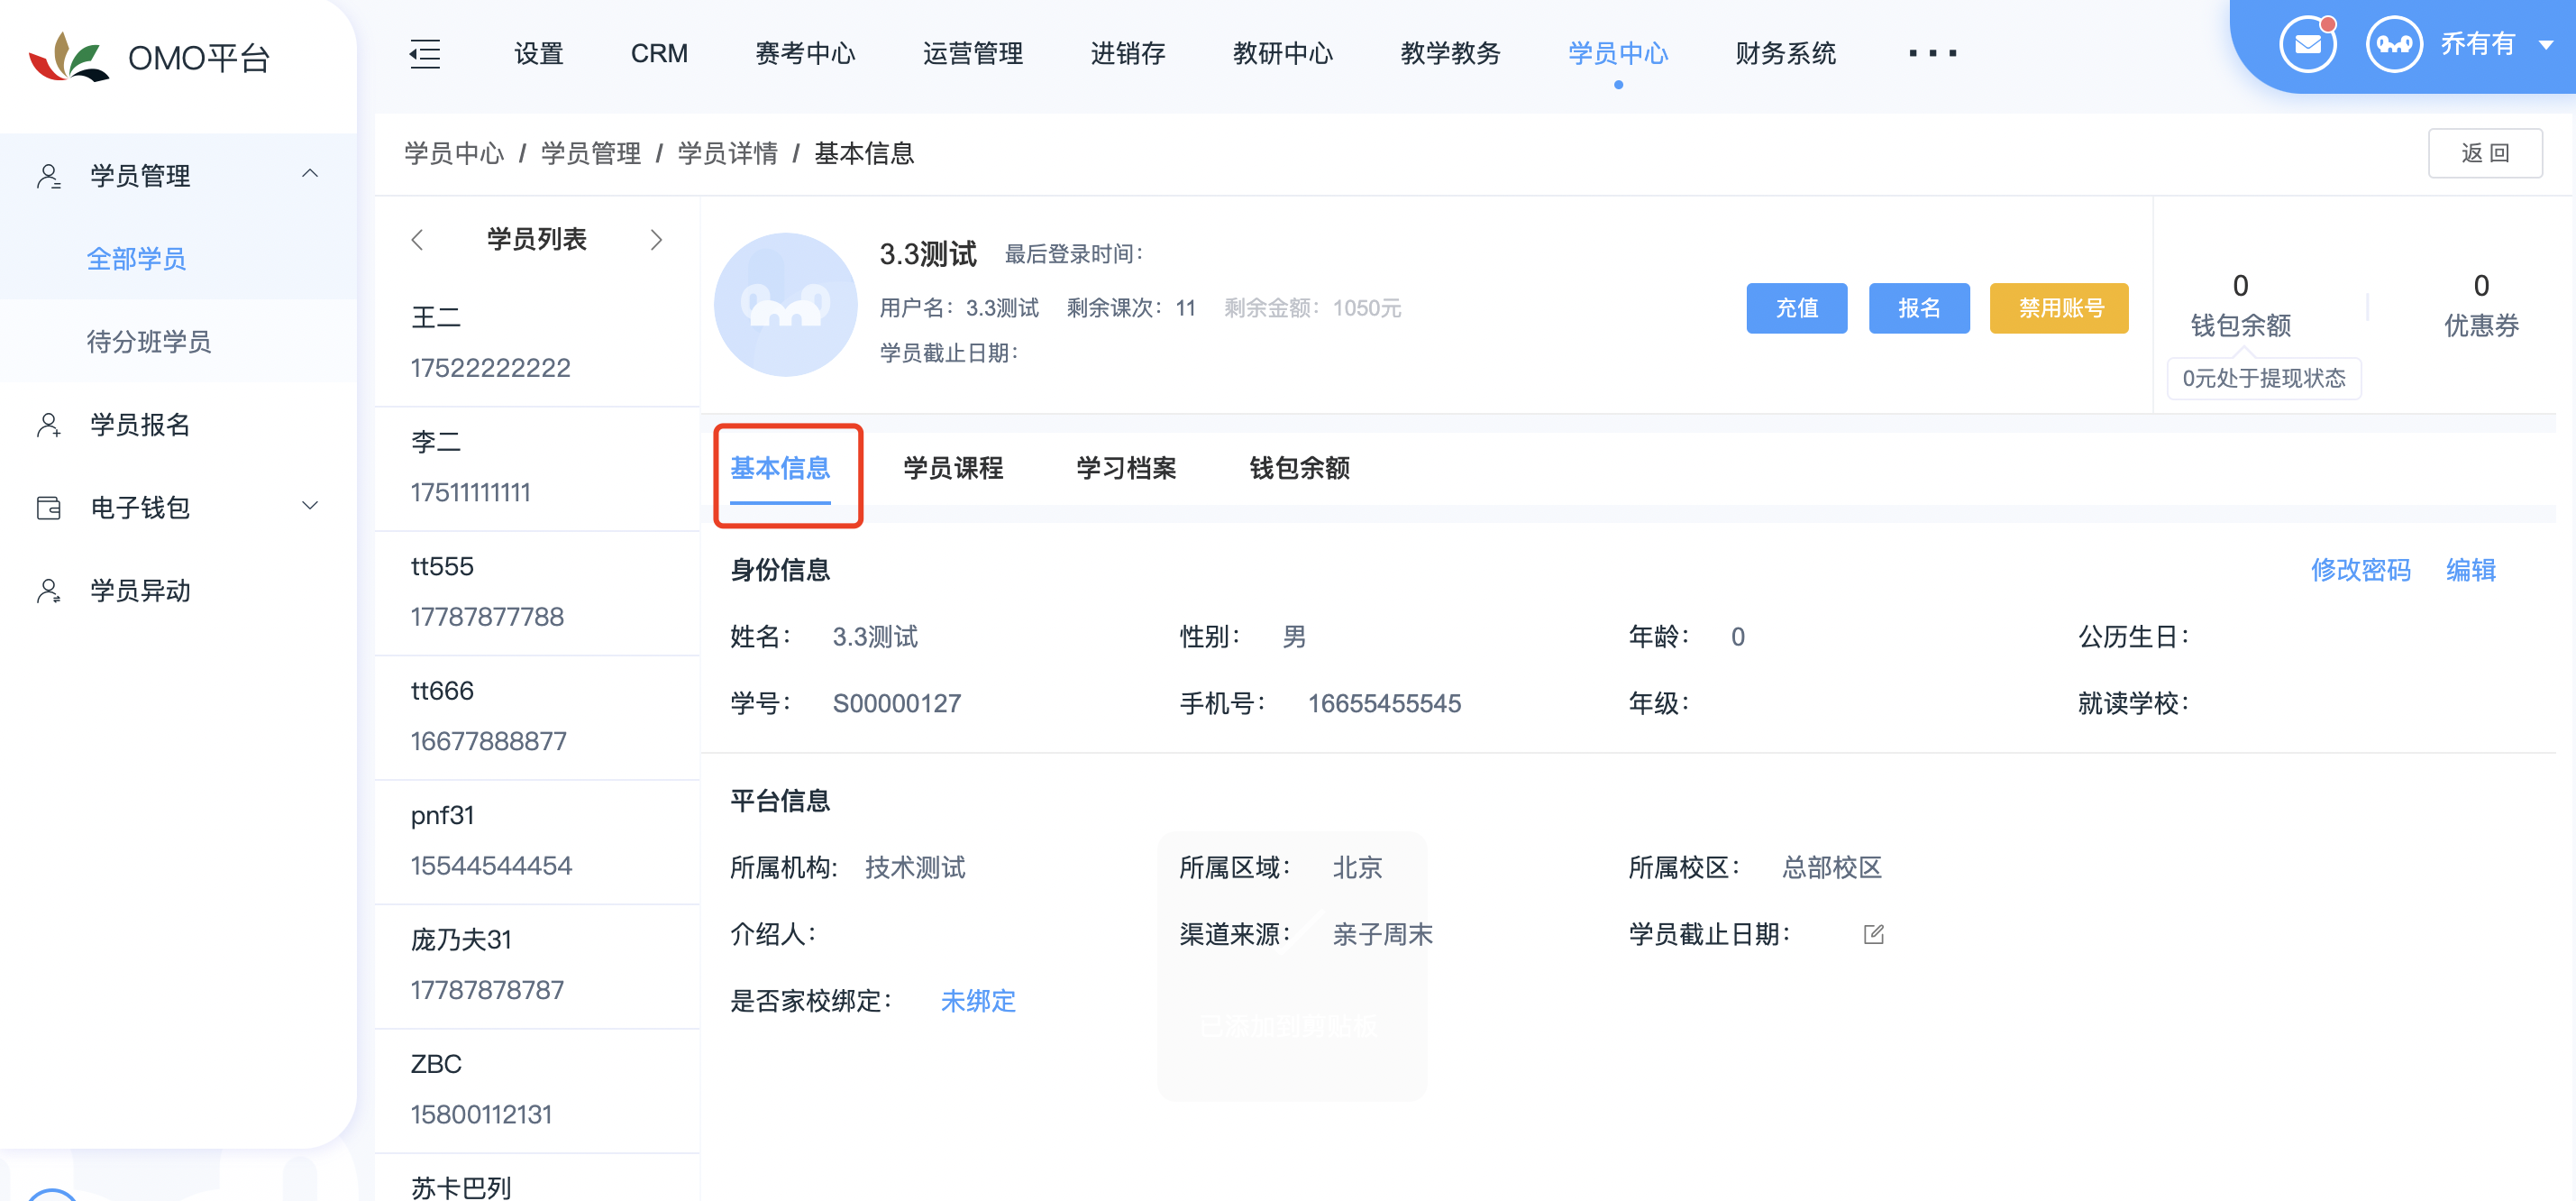
Task: Open the 乔有有 account dropdown arrow
Action: 2546,45
